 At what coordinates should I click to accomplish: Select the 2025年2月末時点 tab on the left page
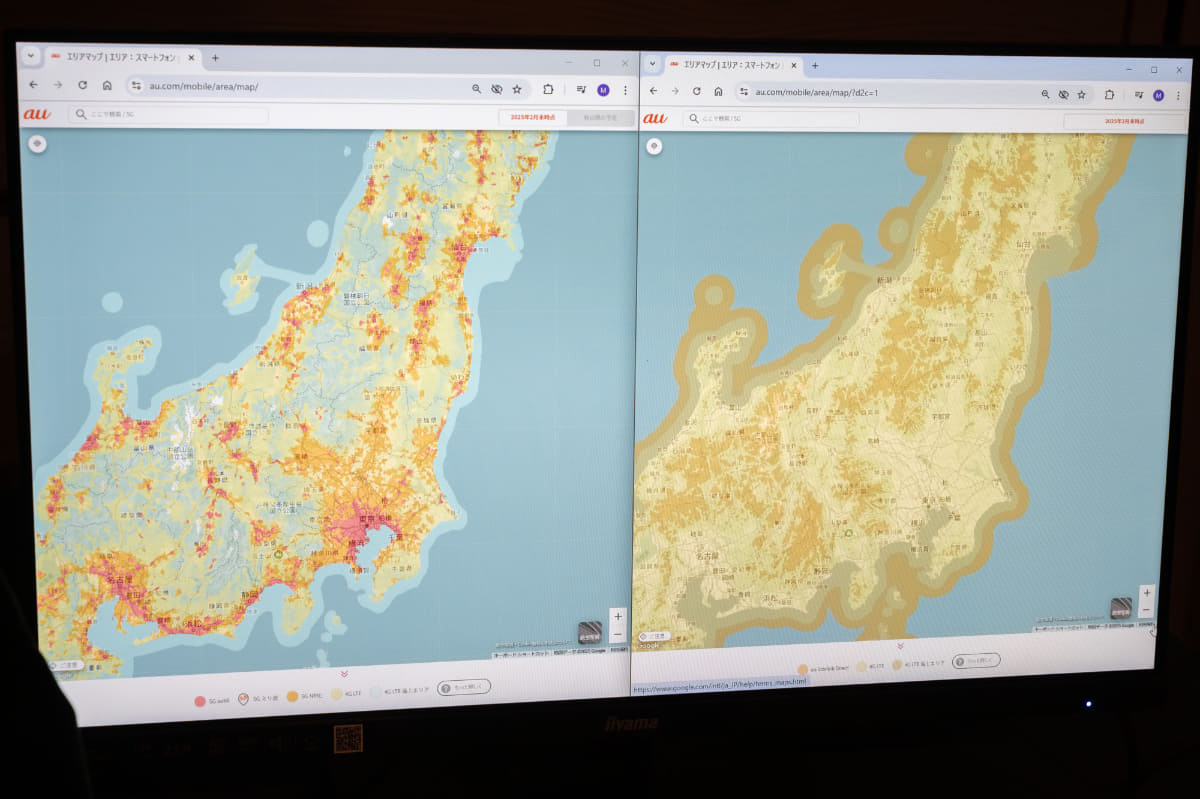(532, 117)
